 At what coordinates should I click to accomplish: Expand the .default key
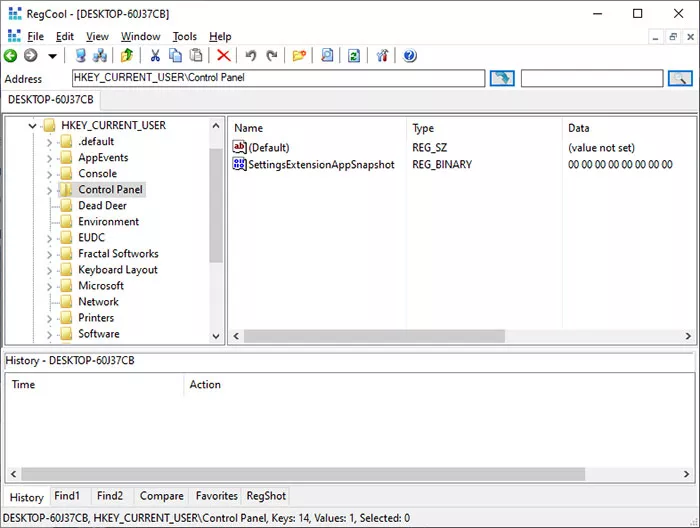tap(49, 142)
